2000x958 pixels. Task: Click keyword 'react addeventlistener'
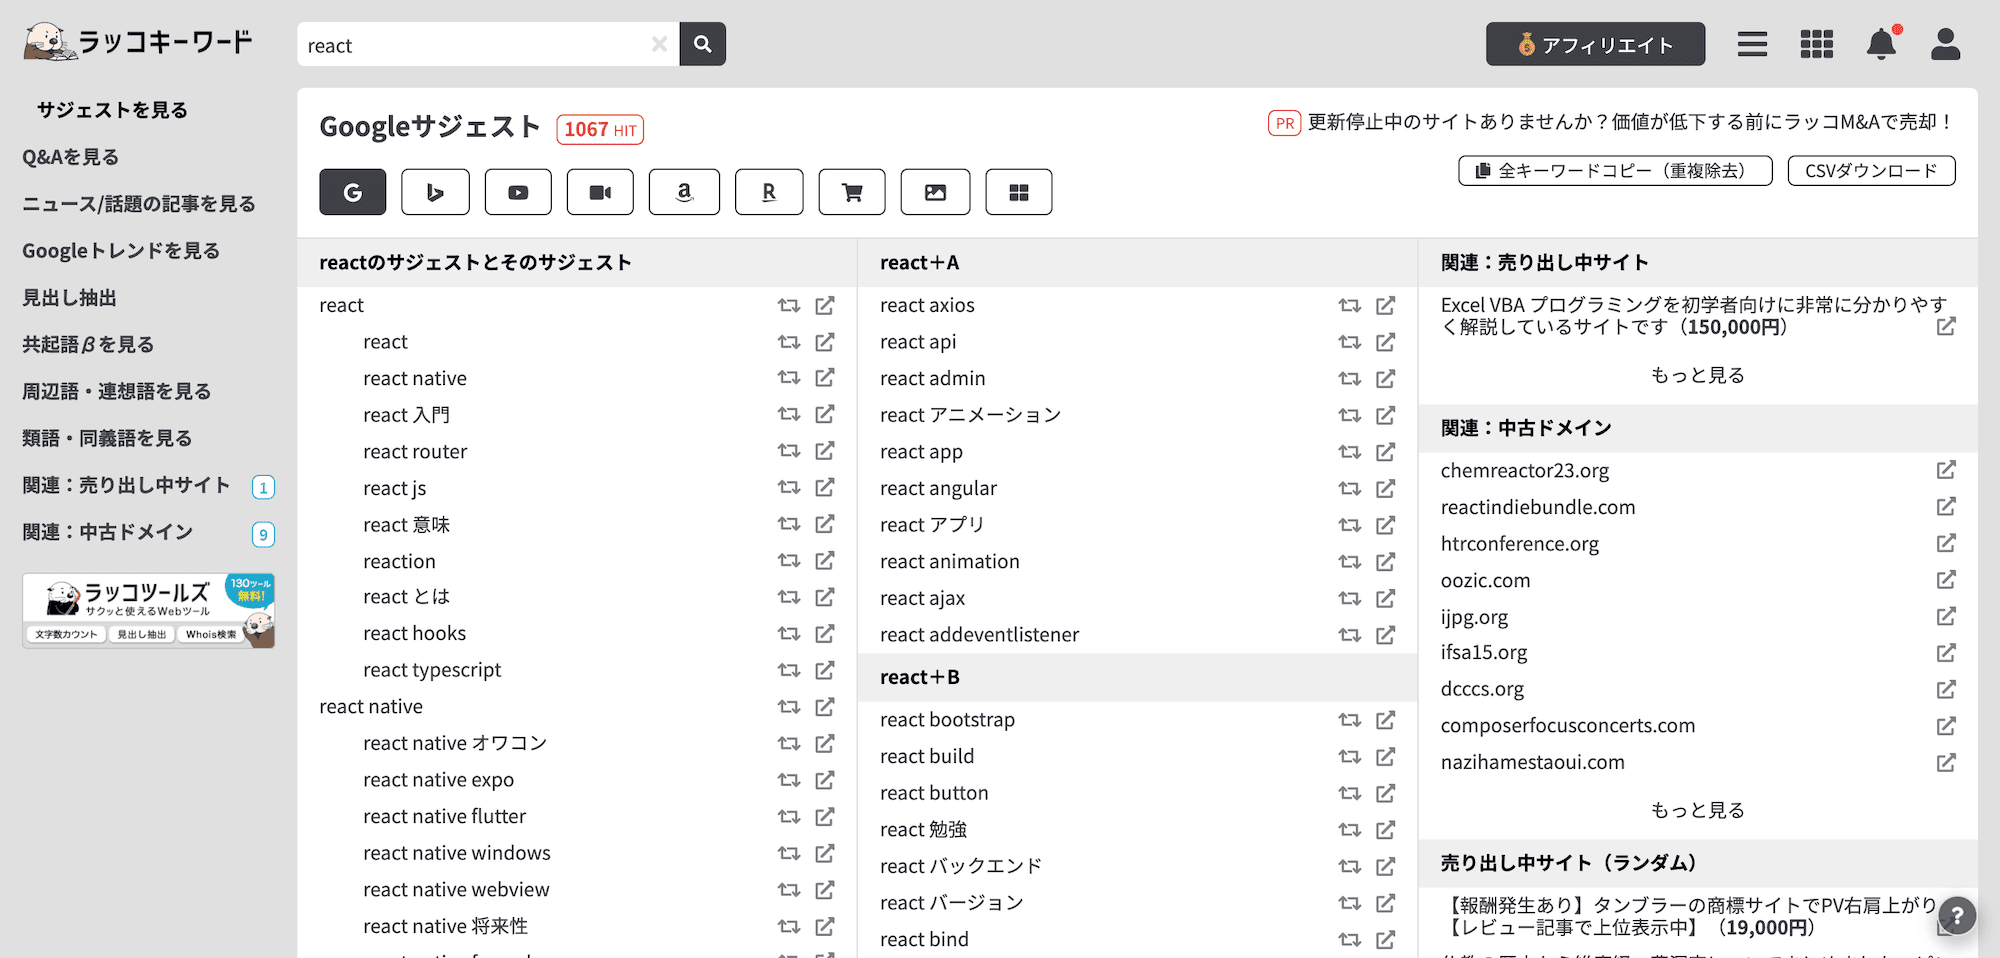click(x=979, y=635)
